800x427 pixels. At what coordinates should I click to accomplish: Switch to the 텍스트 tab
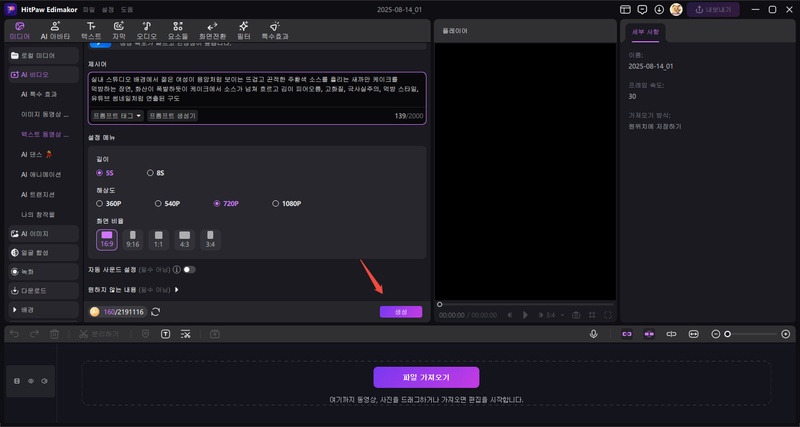point(91,31)
